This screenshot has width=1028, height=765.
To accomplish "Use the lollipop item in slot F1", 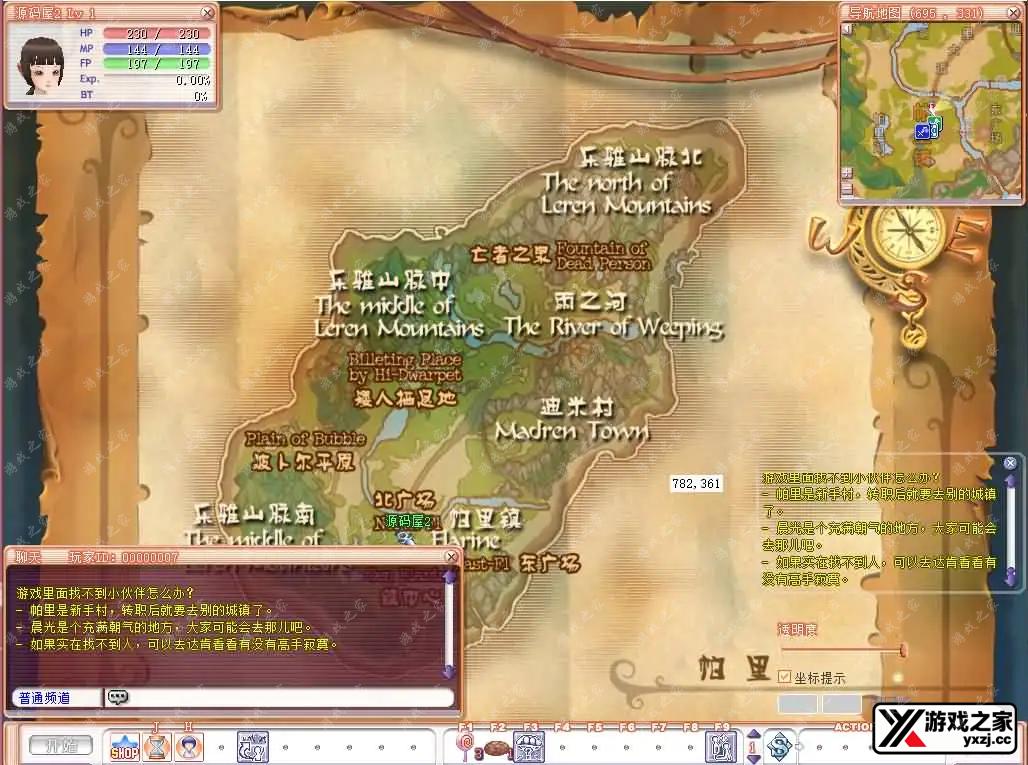I will 466,747.
